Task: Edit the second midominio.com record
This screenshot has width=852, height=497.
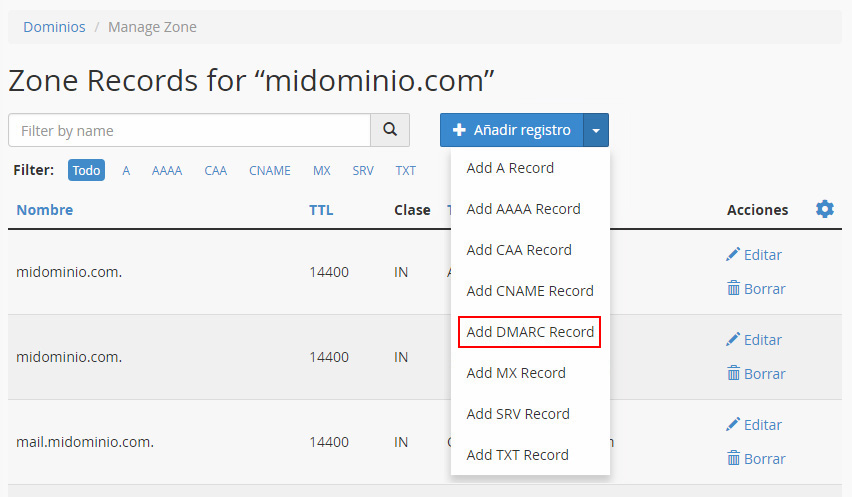Action: (754, 340)
